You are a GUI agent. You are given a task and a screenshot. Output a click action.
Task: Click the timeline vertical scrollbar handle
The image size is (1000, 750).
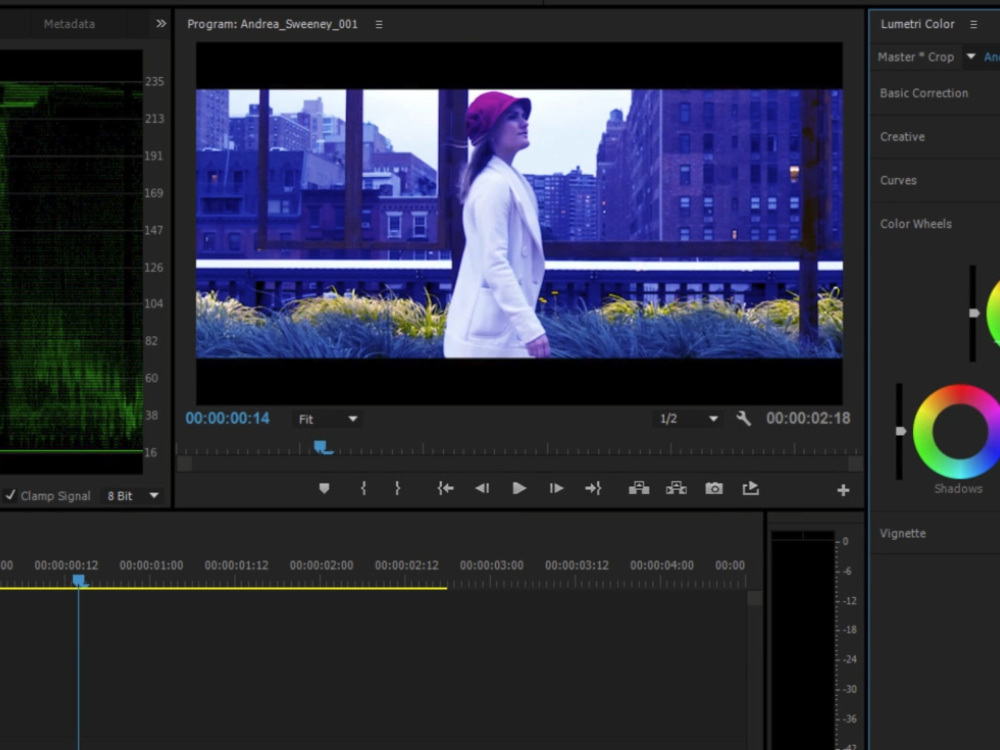754,598
